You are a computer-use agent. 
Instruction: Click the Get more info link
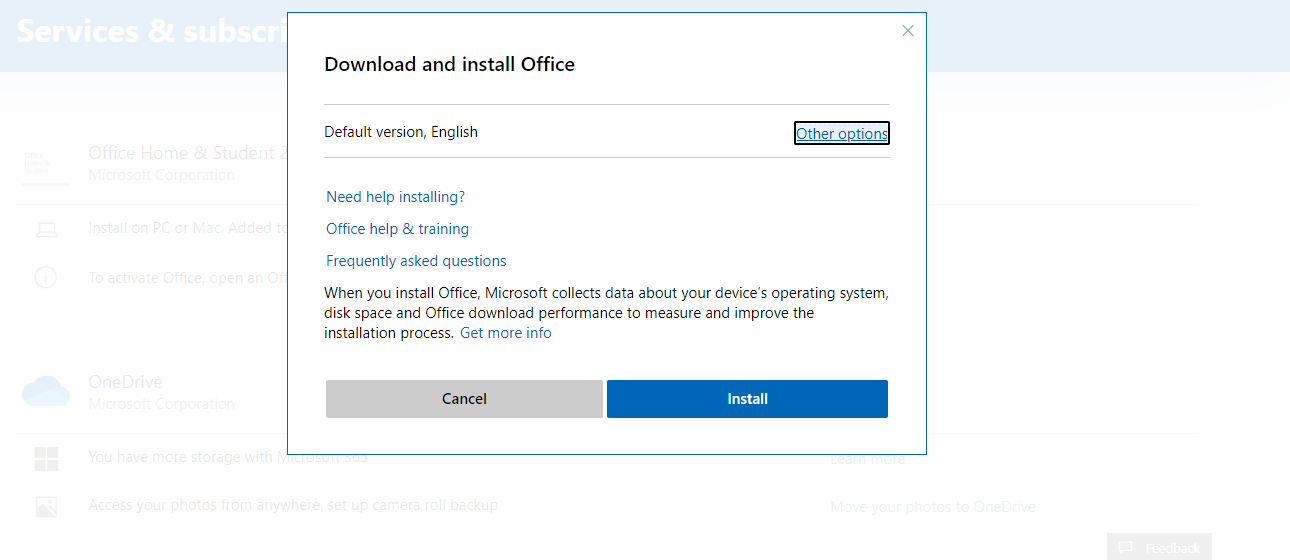pyautogui.click(x=506, y=333)
